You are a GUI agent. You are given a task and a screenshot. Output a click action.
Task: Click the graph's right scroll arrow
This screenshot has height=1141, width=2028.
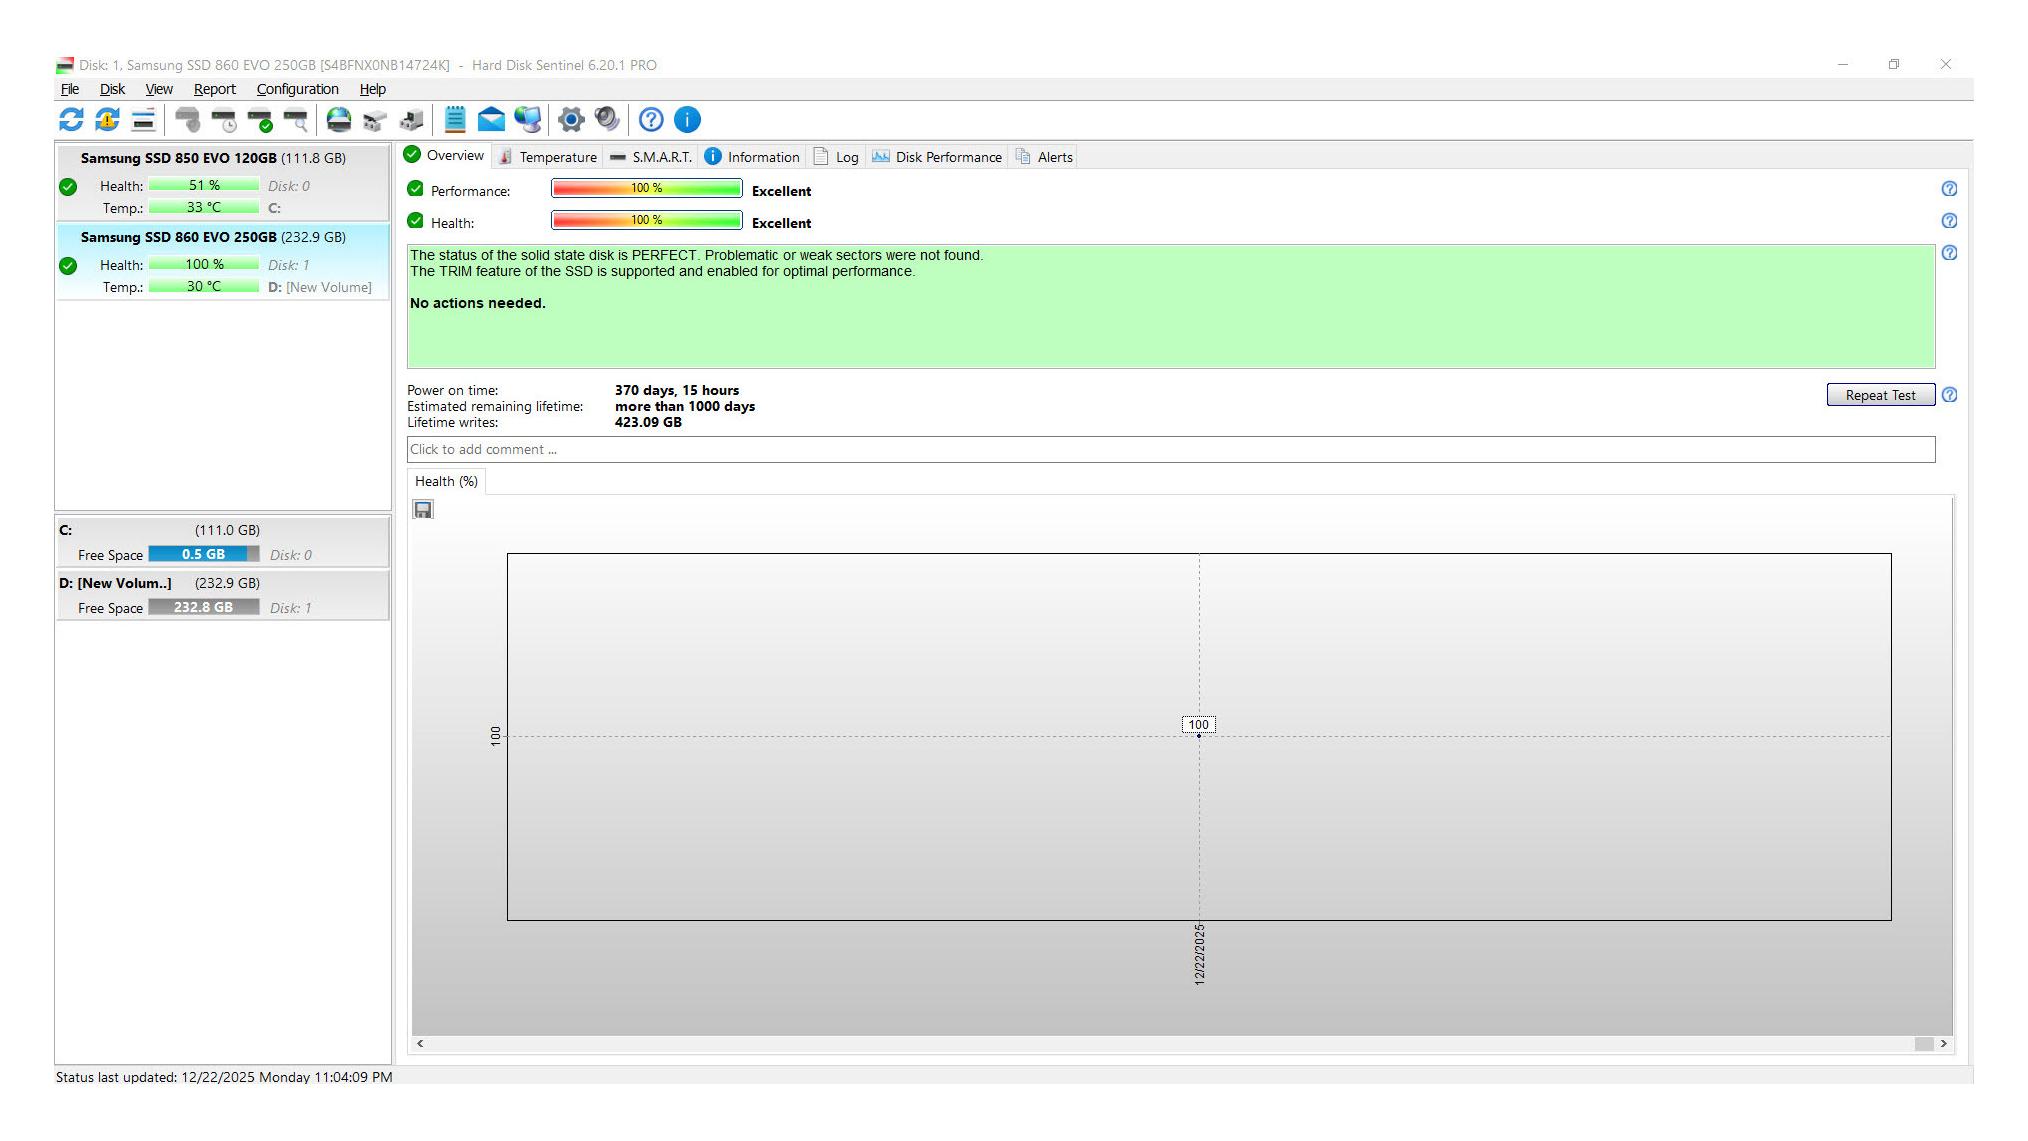[1943, 1043]
